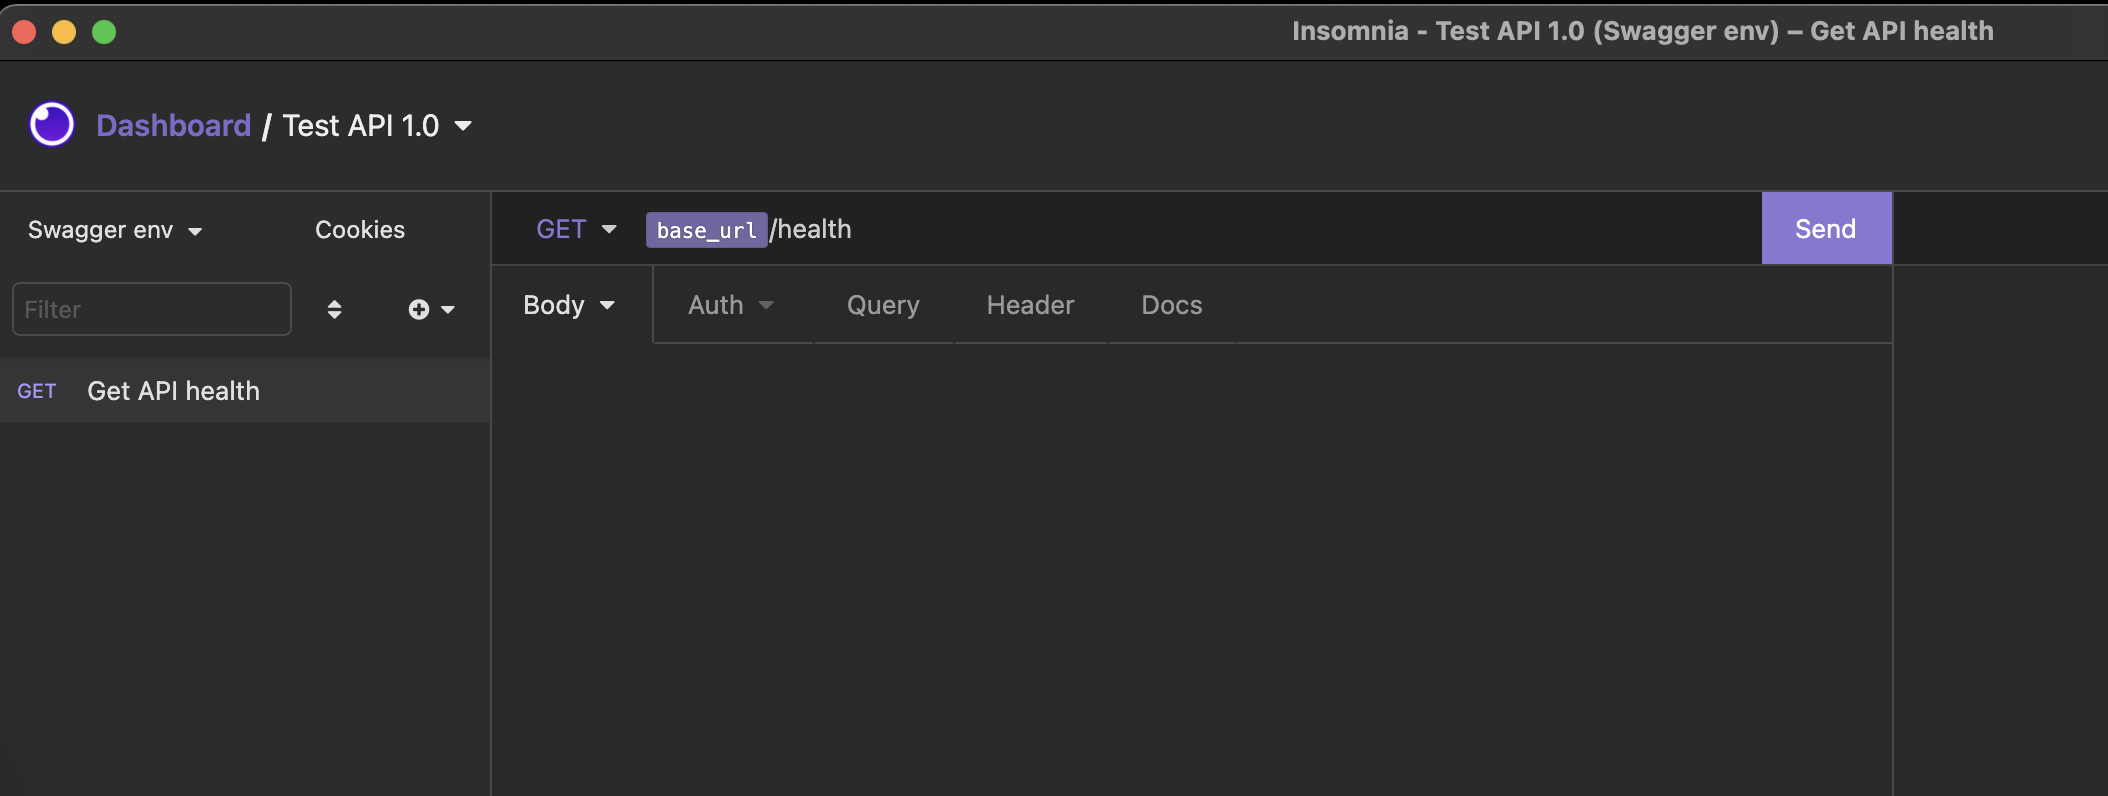2108x796 pixels.
Task: Click the Filter input field
Action: coord(151,309)
